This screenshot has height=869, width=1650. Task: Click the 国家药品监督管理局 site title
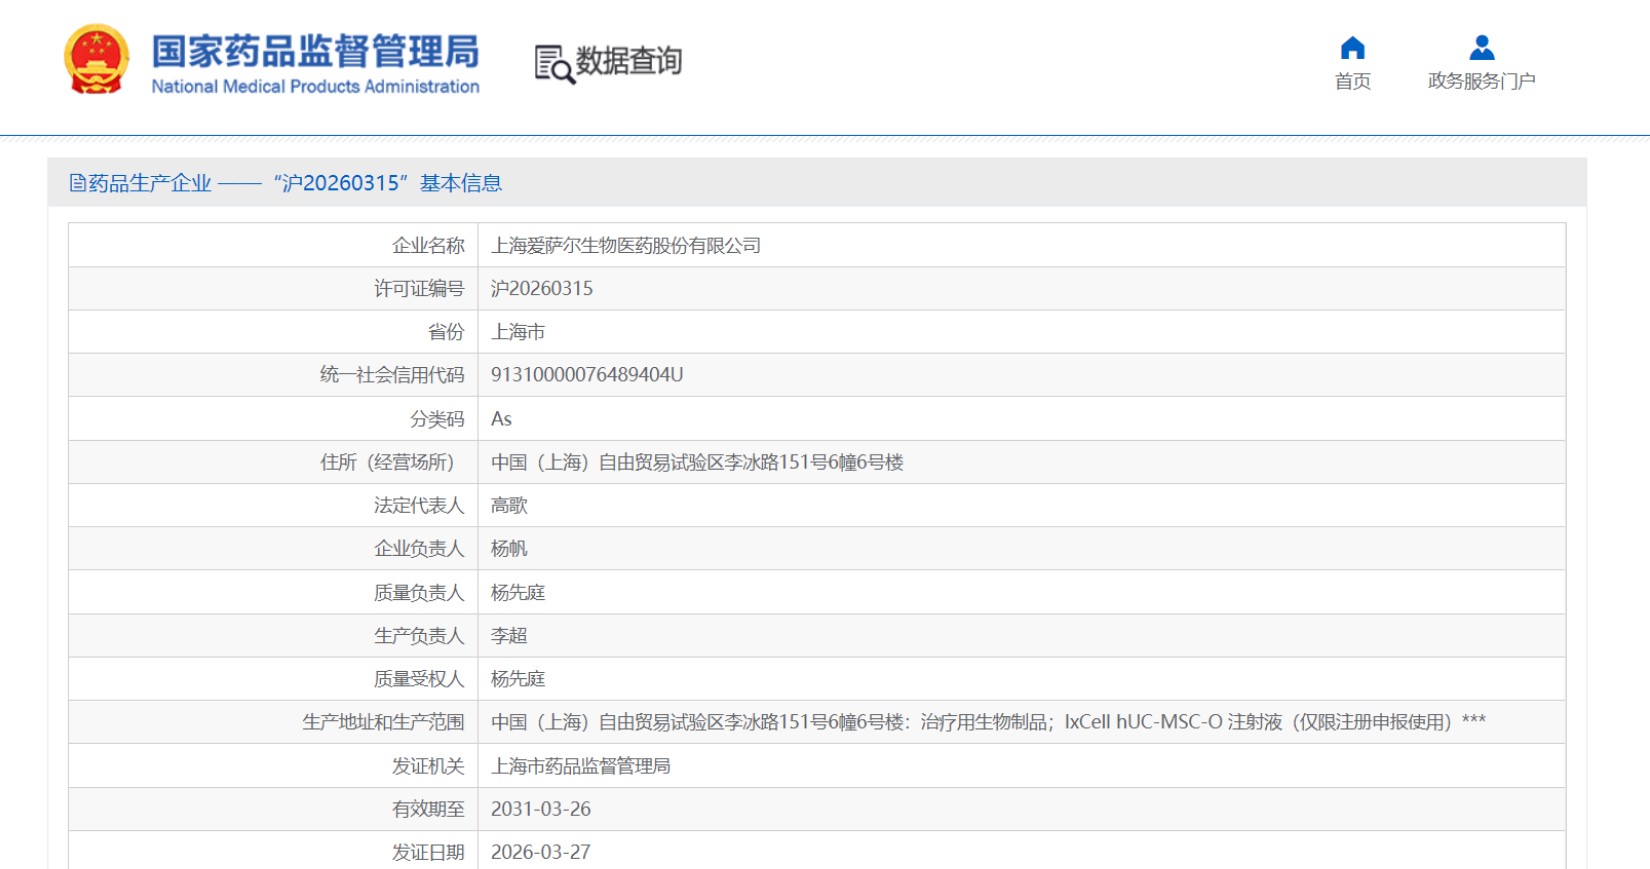(x=315, y=51)
